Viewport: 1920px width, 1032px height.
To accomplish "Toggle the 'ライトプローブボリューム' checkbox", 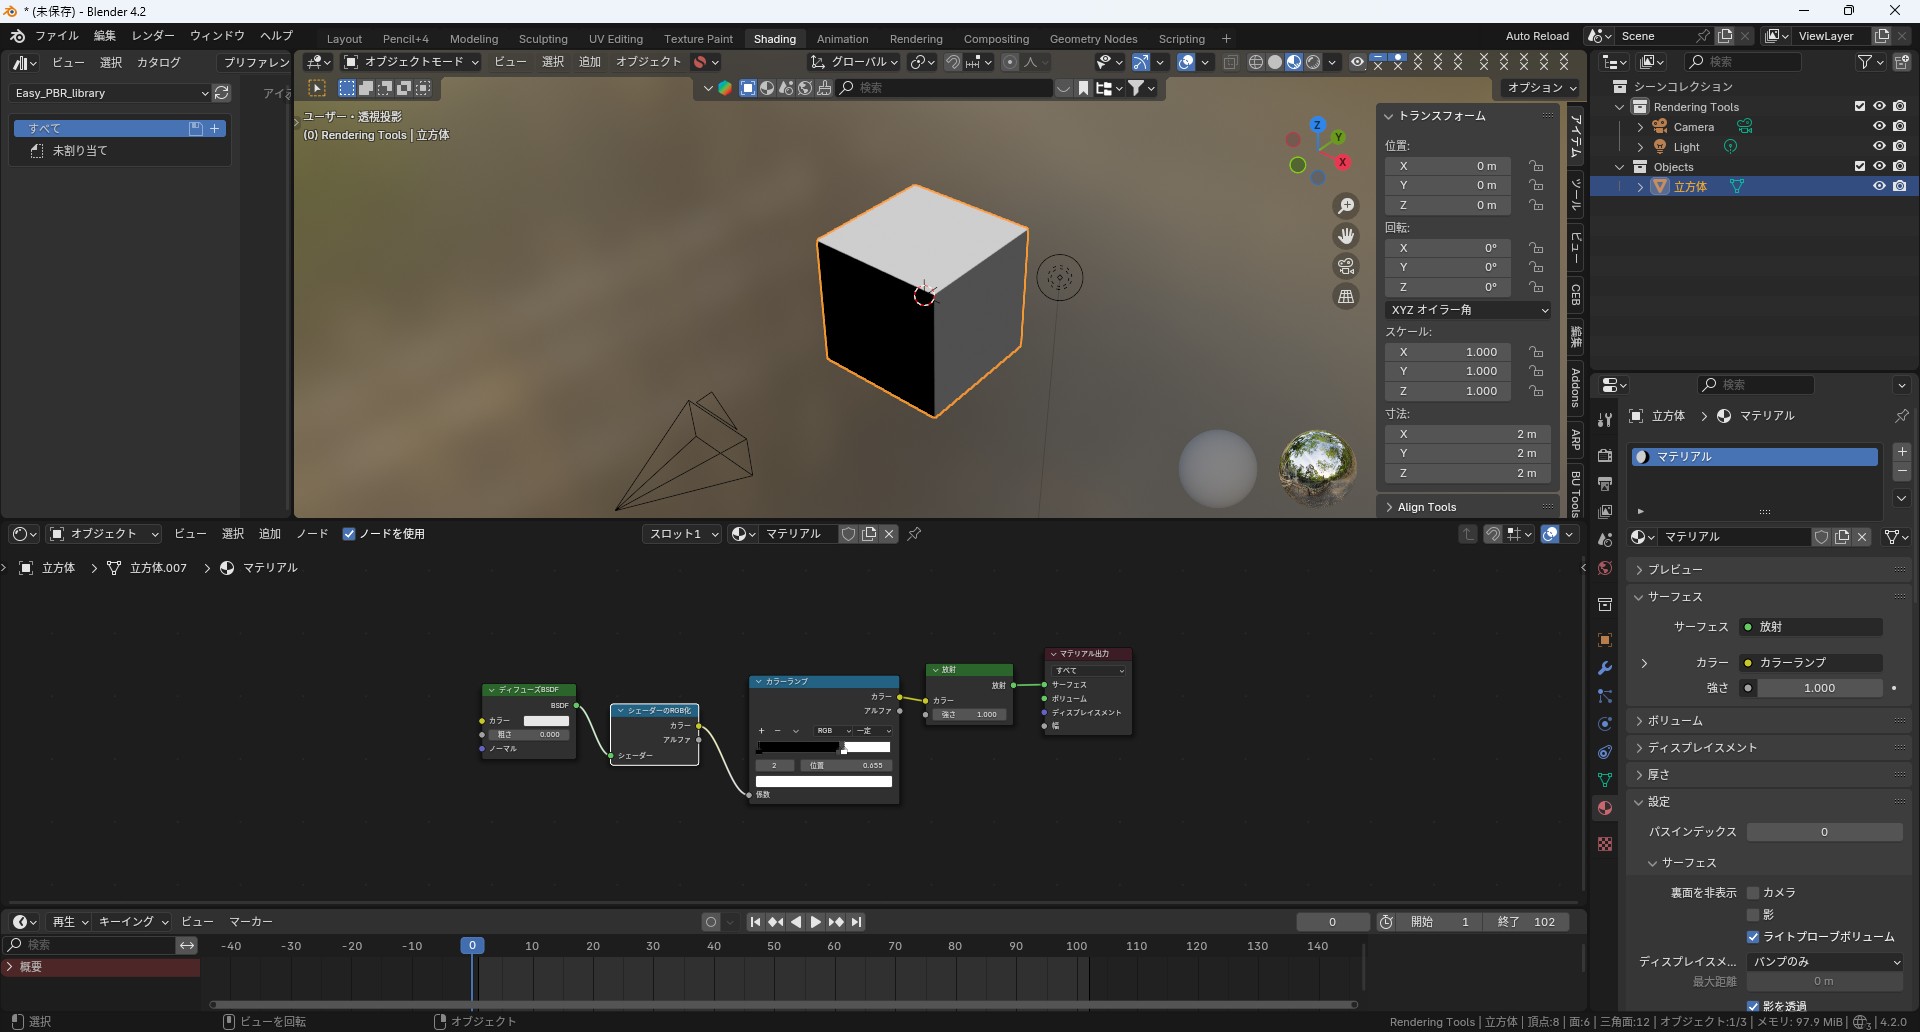I will (x=1753, y=937).
